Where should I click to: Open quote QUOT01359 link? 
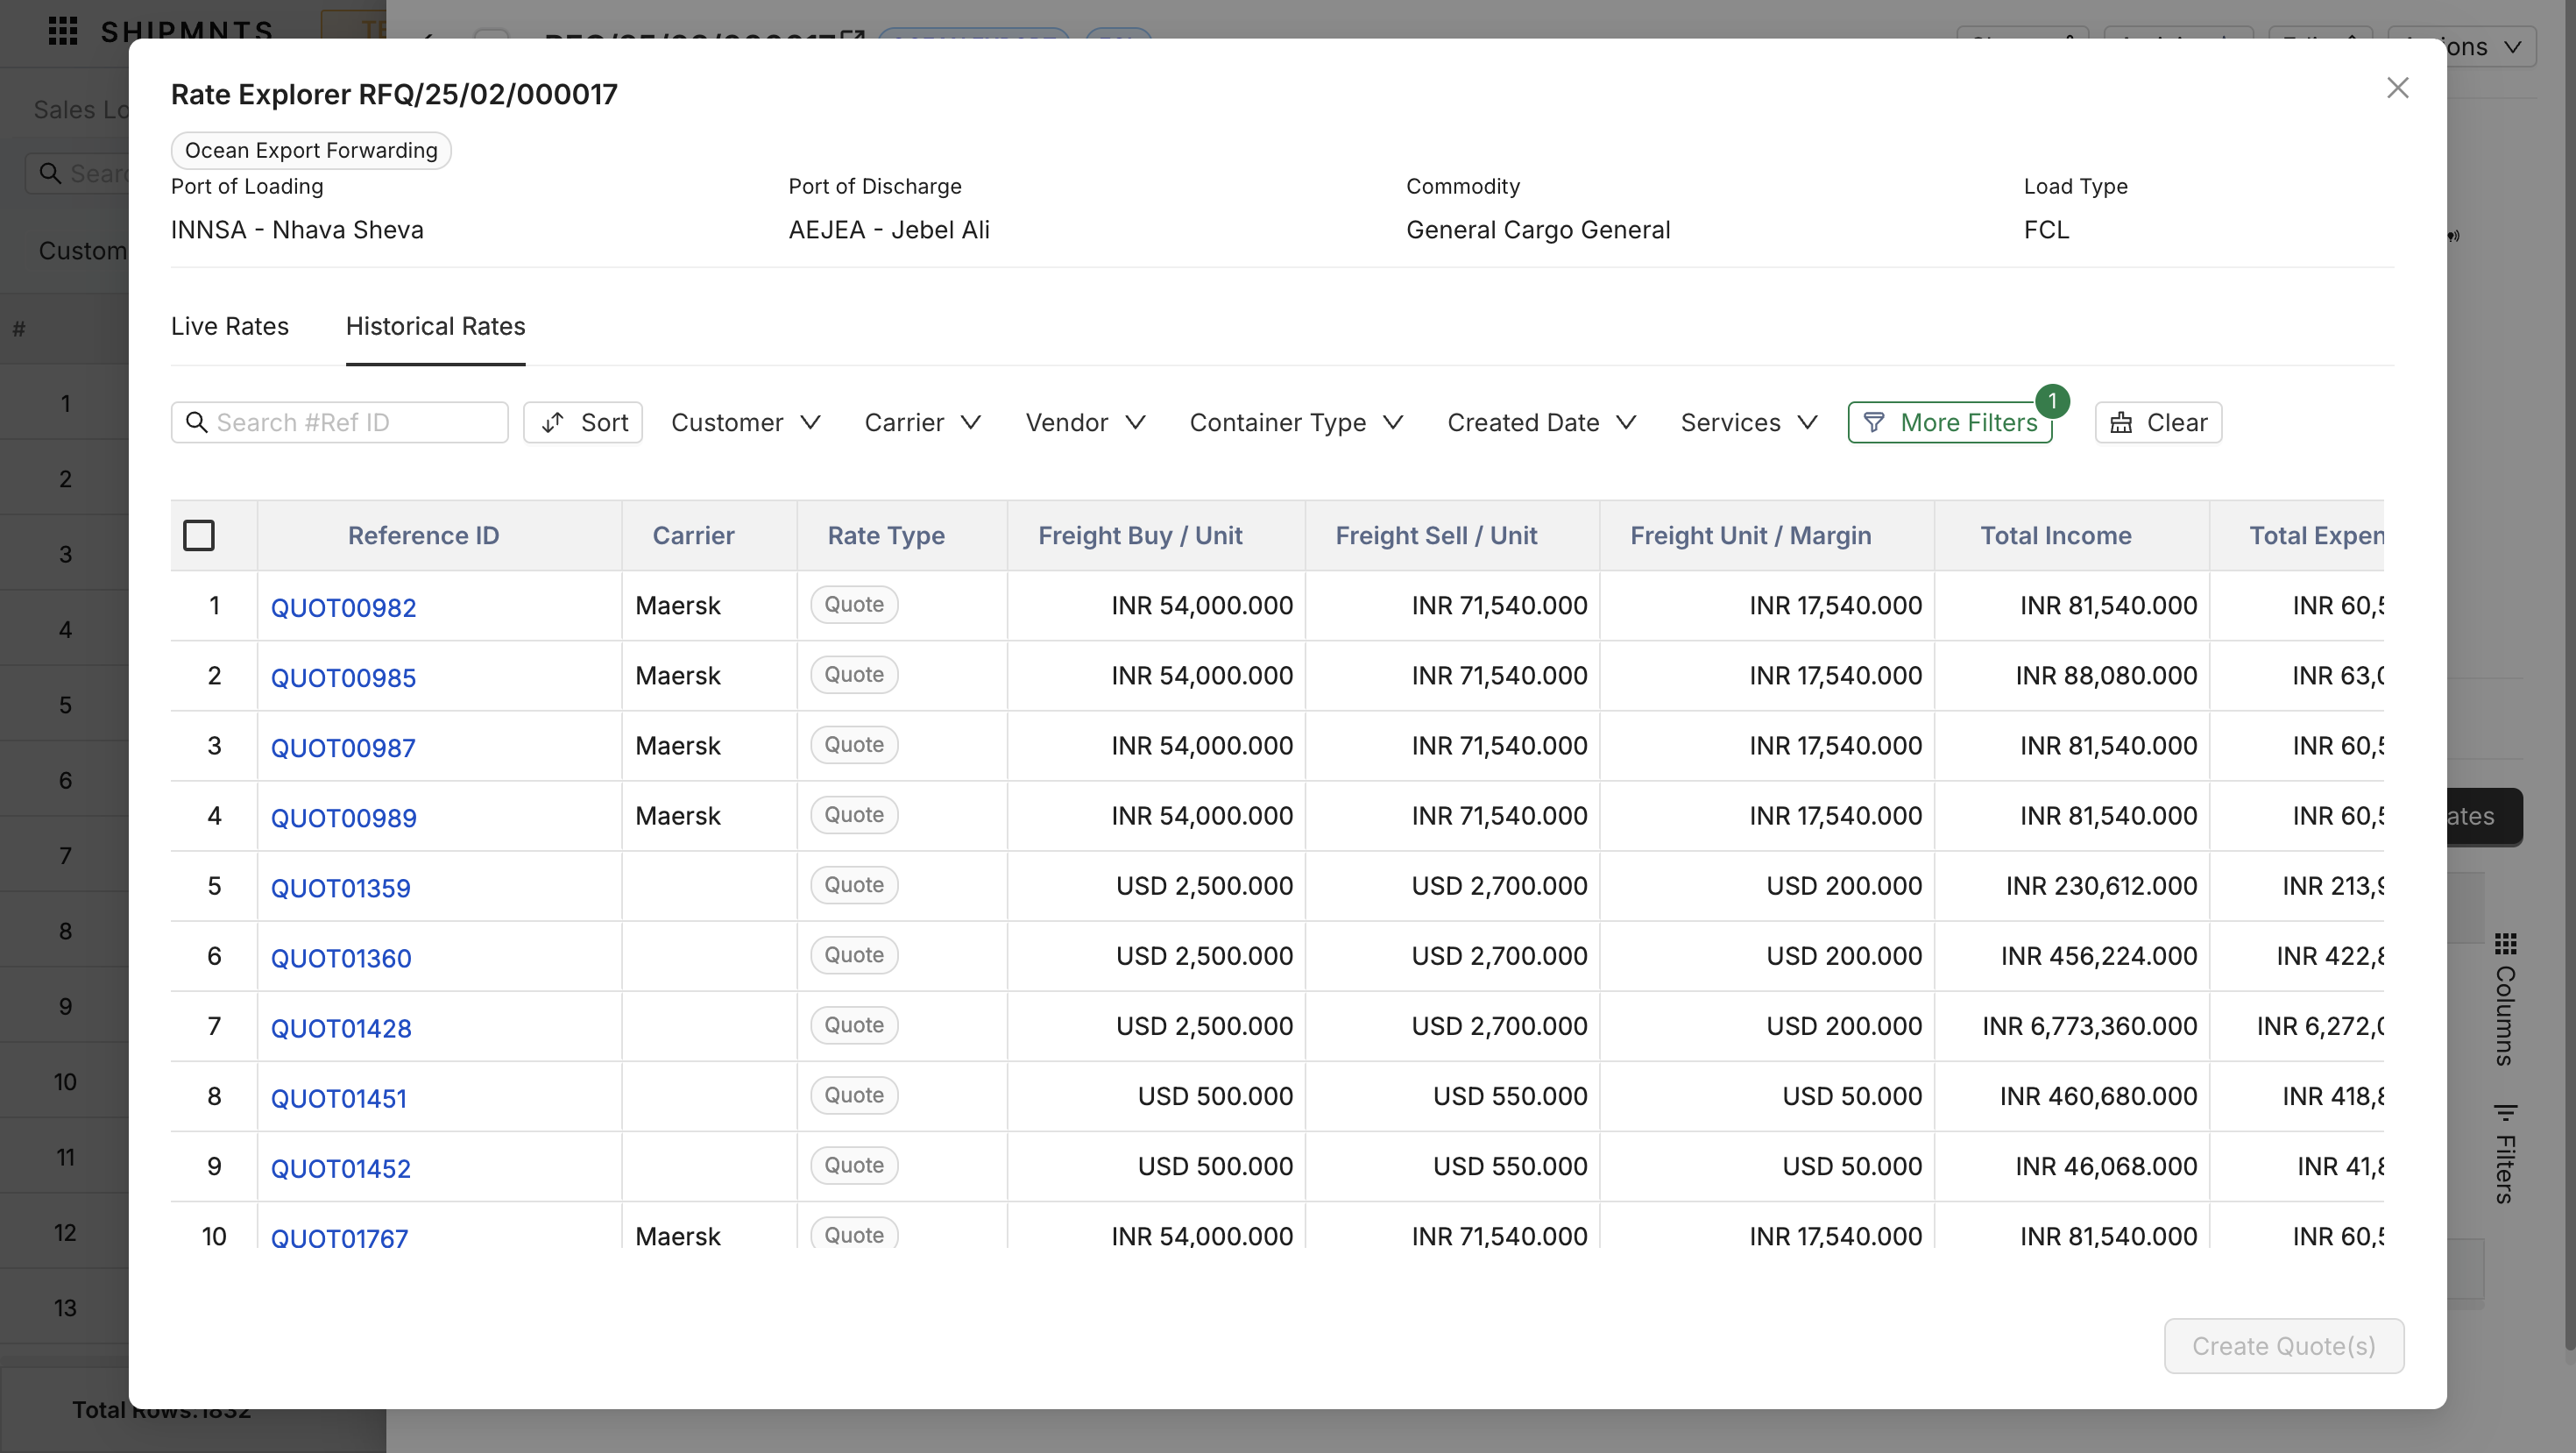[340, 887]
